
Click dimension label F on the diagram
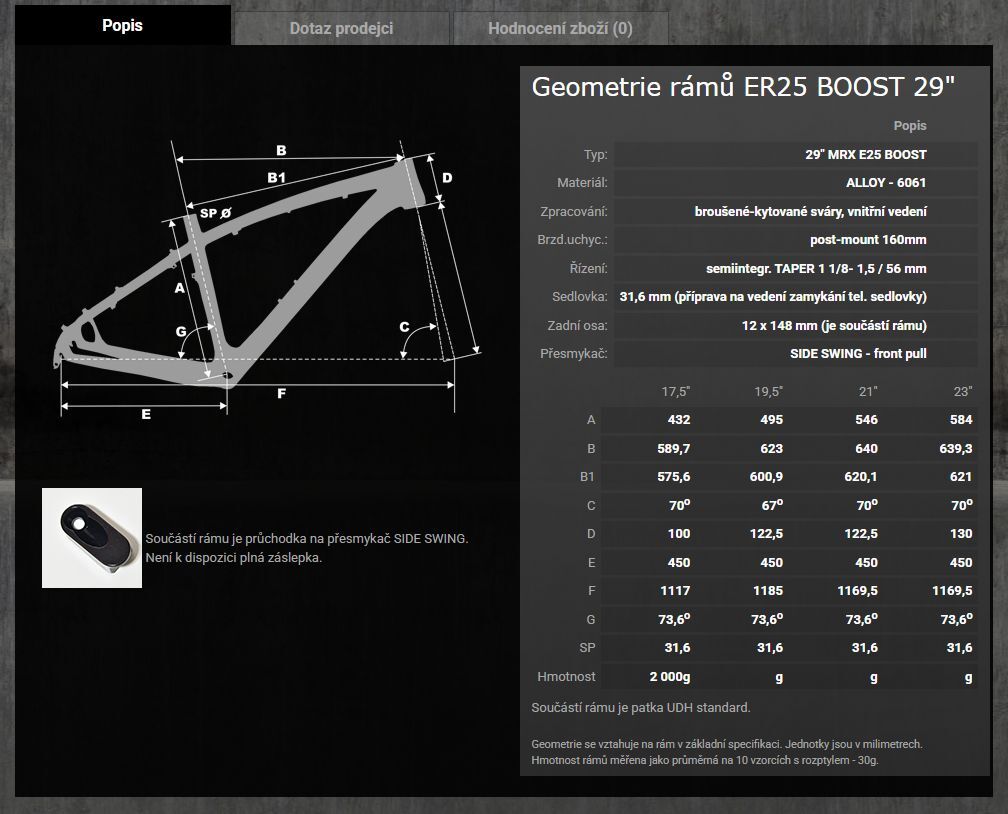281,394
